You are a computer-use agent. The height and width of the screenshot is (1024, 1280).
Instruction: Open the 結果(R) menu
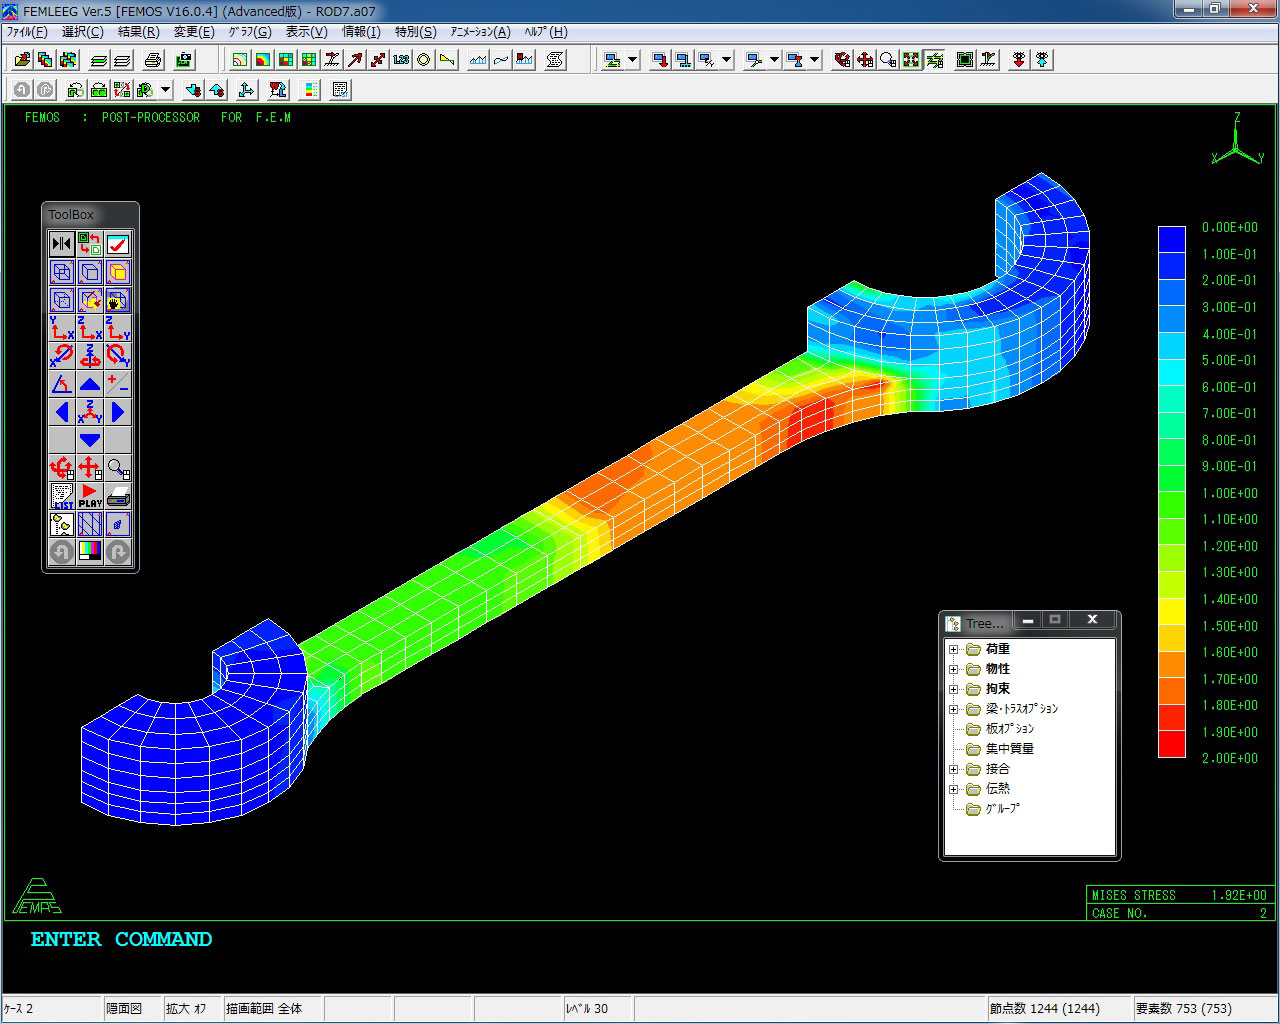(x=138, y=32)
